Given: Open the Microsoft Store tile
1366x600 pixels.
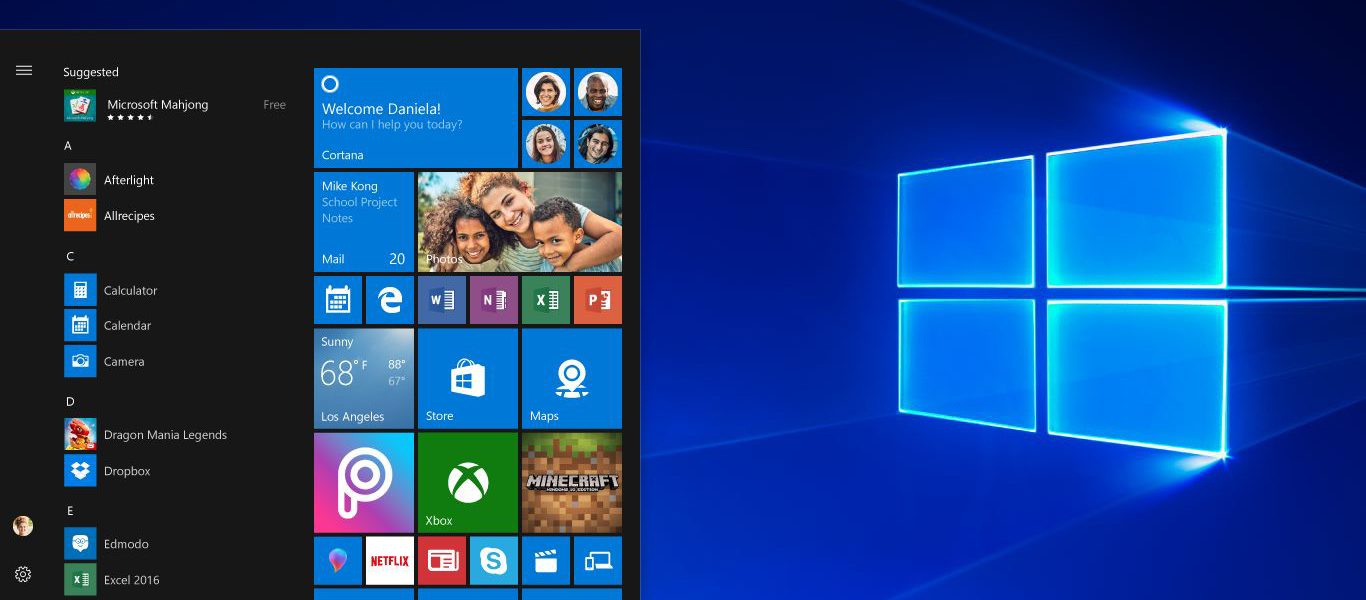Looking at the screenshot, I should click(467, 378).
